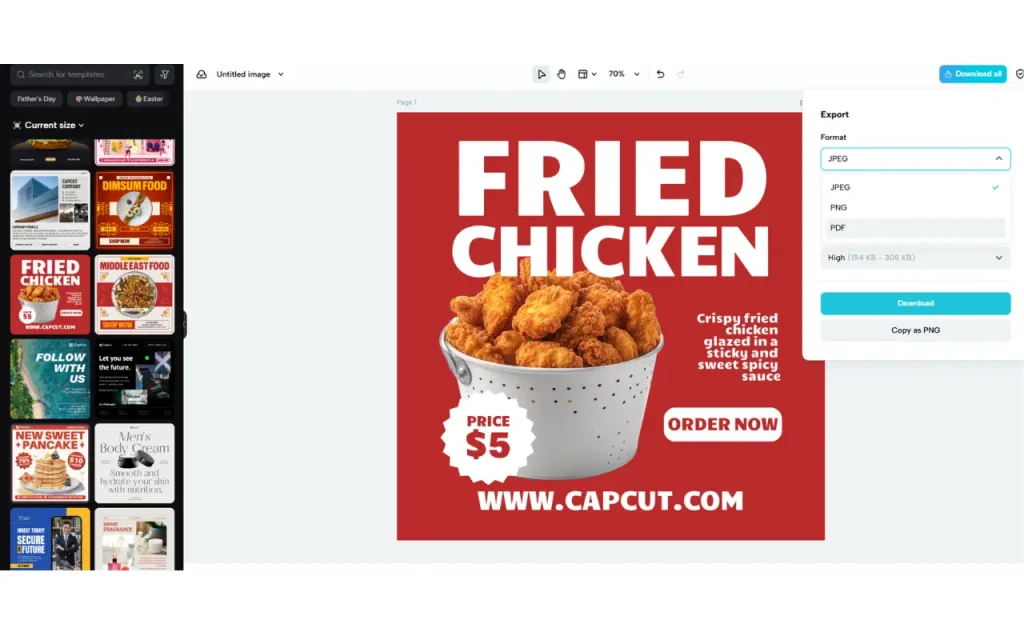Select the Wallpaper category tag
1024x640 pixels.
pyautogui.click(x=95, y=99)
